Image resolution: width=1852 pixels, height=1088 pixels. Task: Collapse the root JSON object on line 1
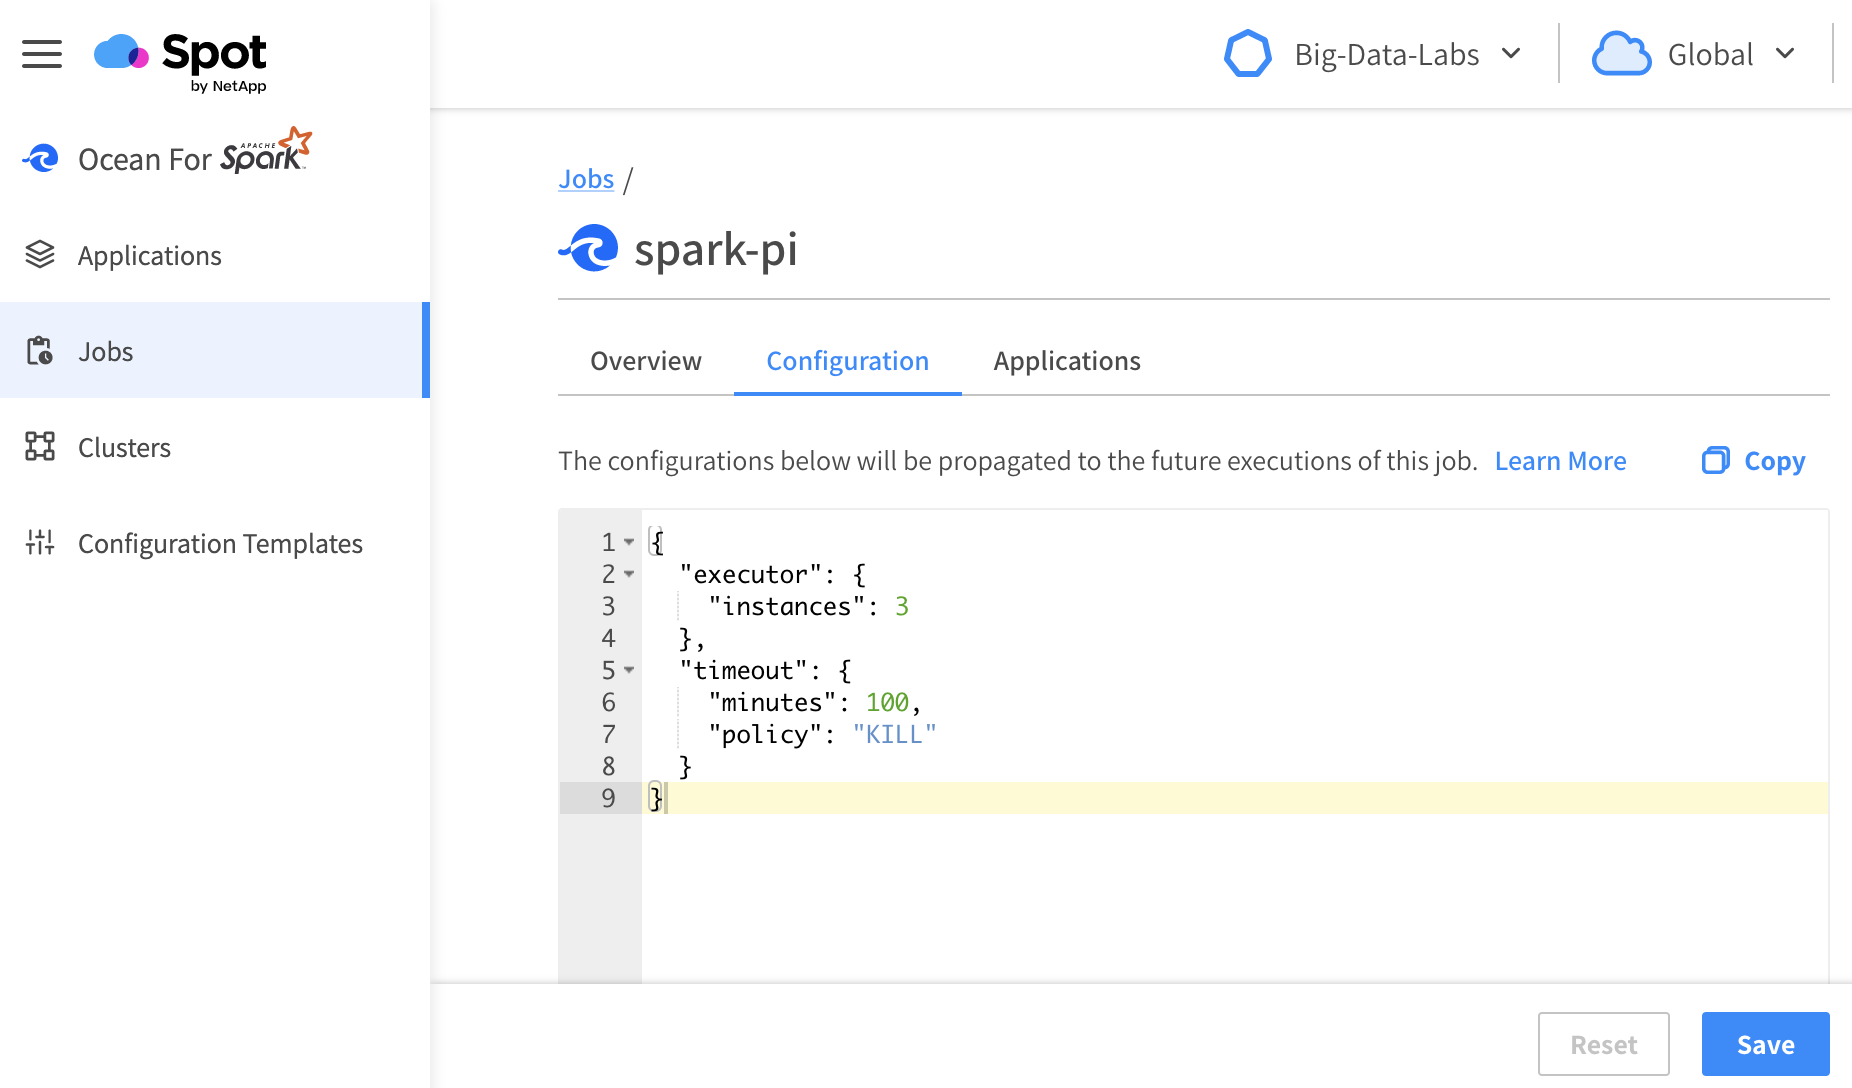(x=629, y=542)
